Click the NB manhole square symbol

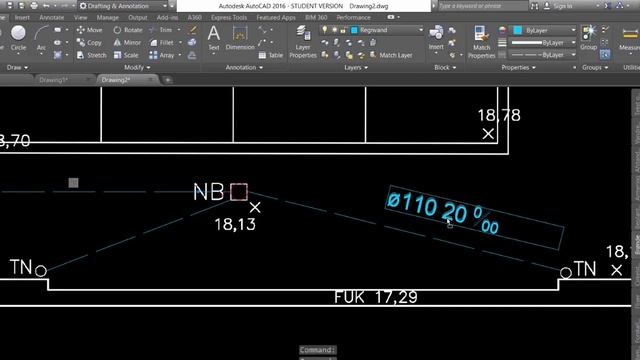239,192
